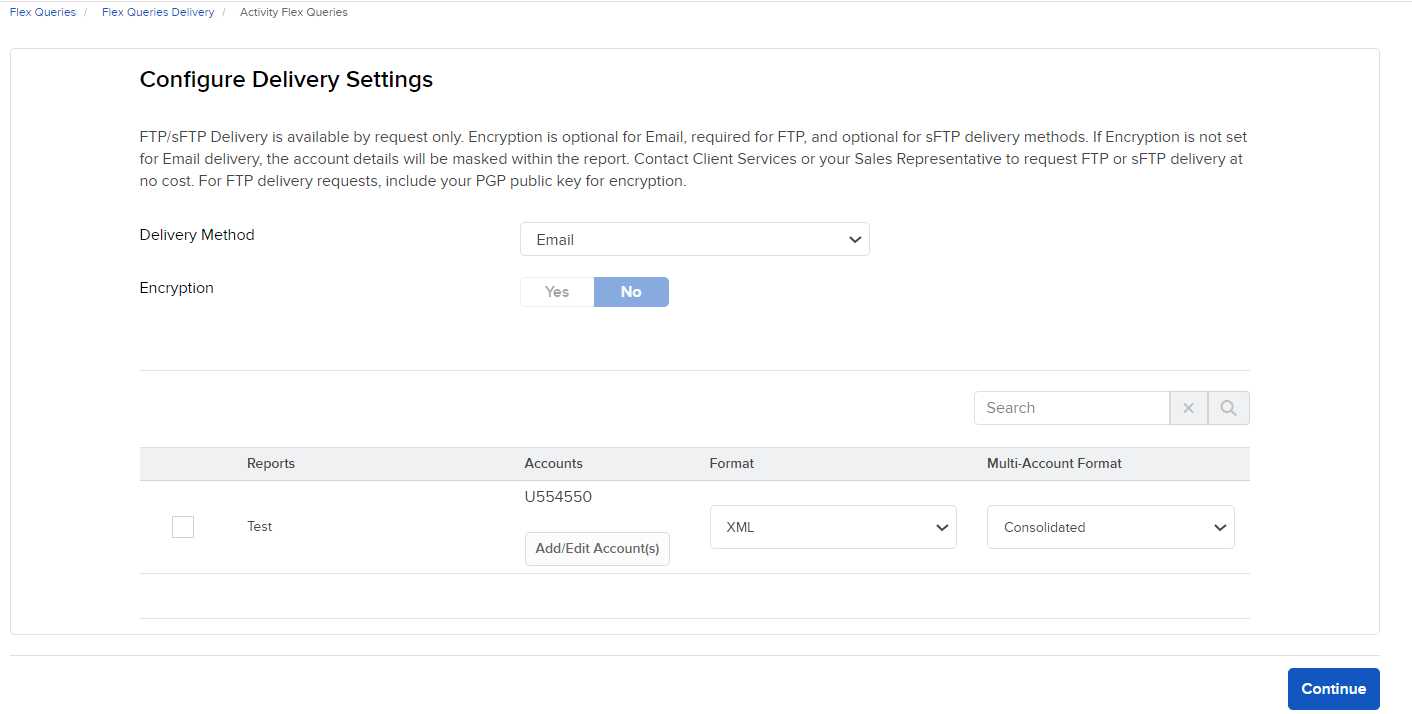Image resolution: width=1412 pixels, height=714 pixels.
Task: Click account number U554550
Action: click(557, 496)
